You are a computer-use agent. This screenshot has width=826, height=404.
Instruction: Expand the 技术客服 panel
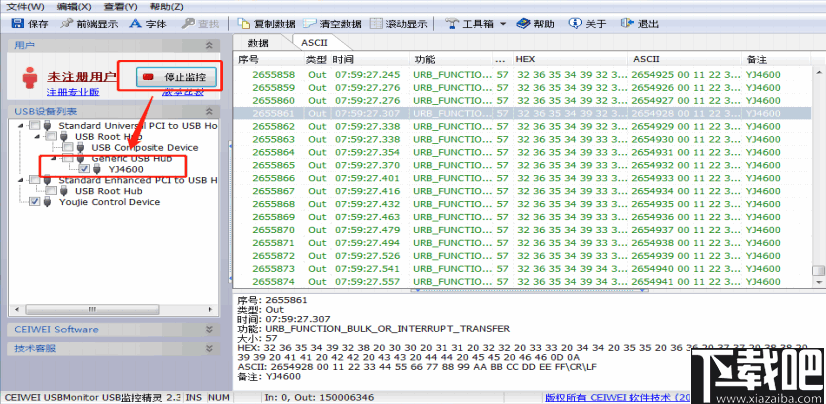(x=209, y=348)
